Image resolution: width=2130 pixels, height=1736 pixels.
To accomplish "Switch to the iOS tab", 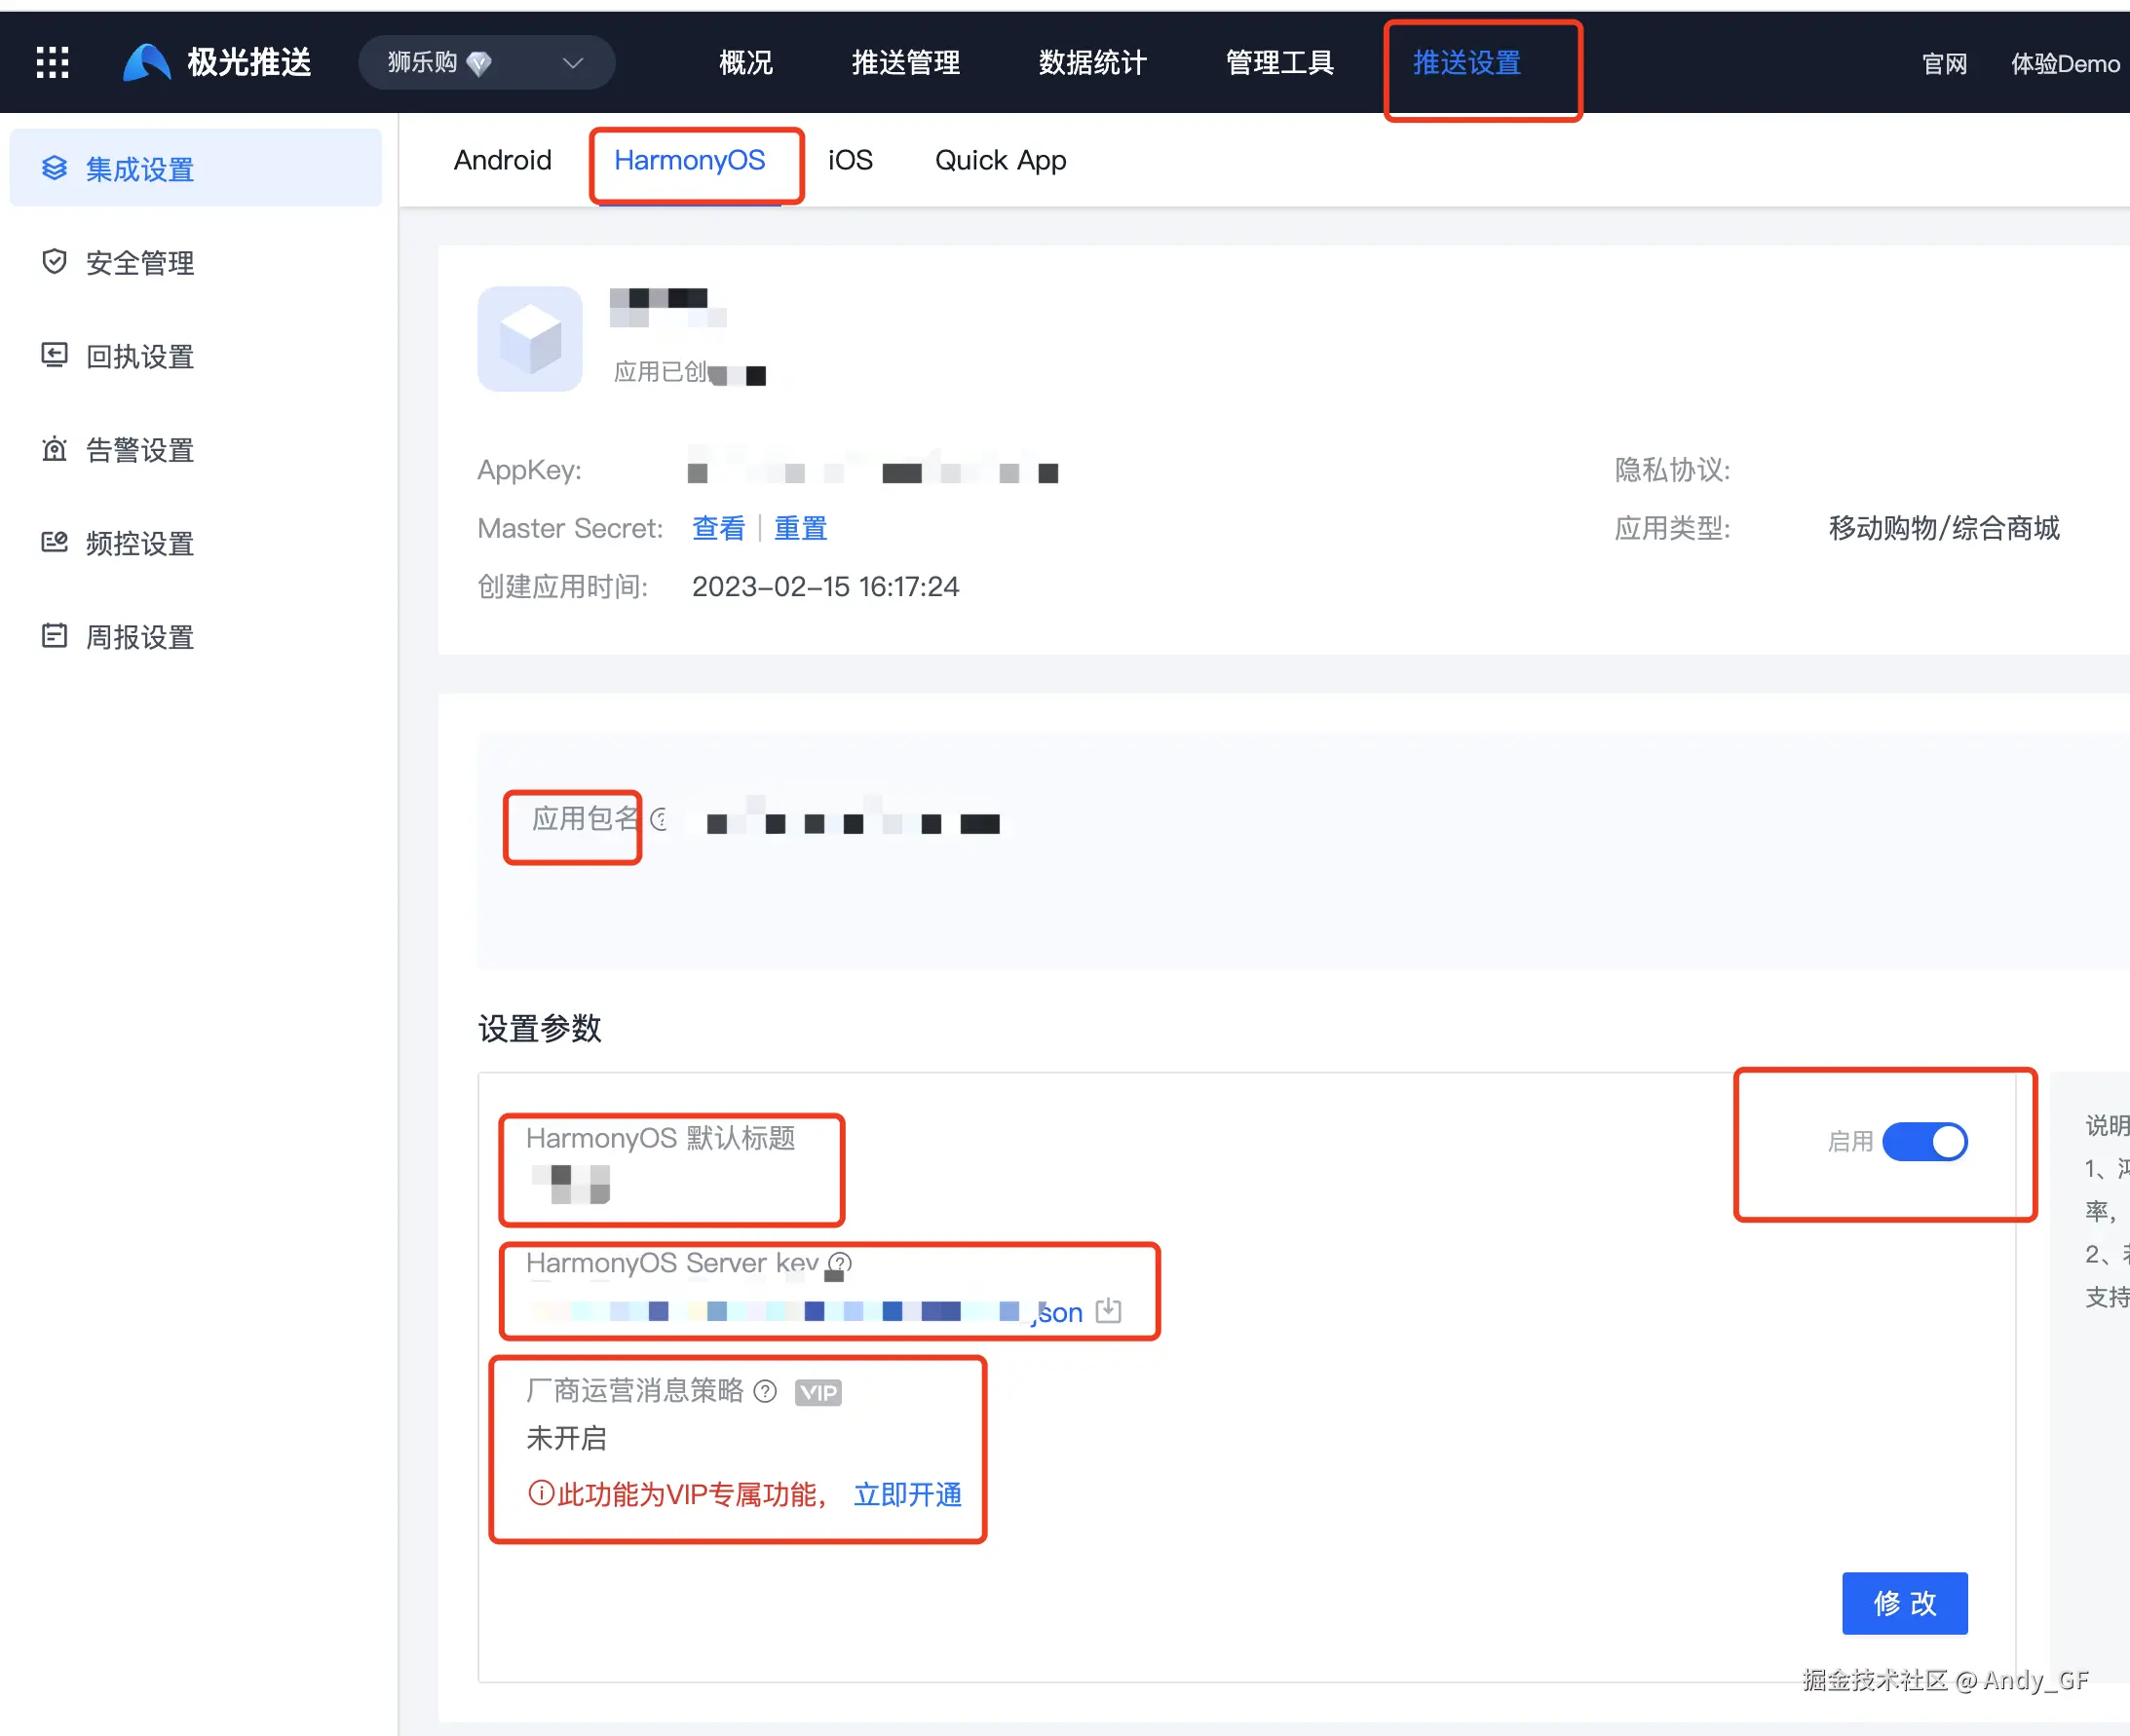I will click(x=850, y=160).
